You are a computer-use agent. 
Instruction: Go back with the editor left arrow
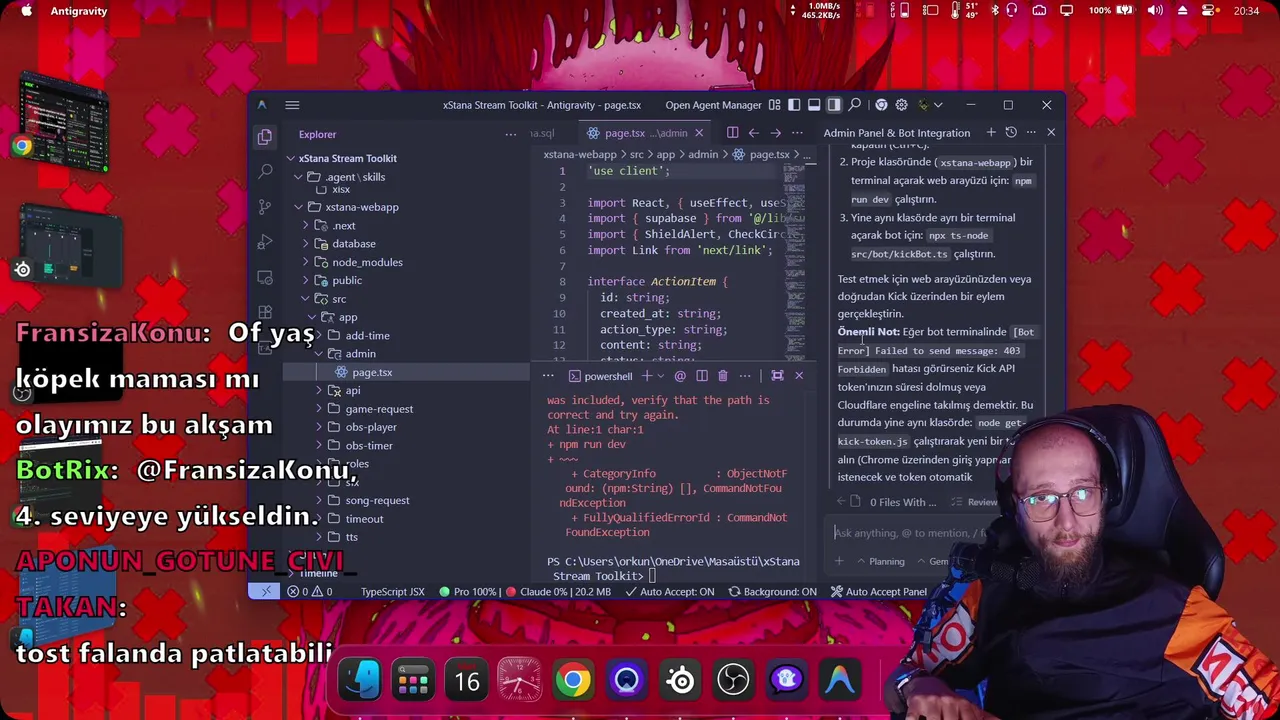pos(754,133)
